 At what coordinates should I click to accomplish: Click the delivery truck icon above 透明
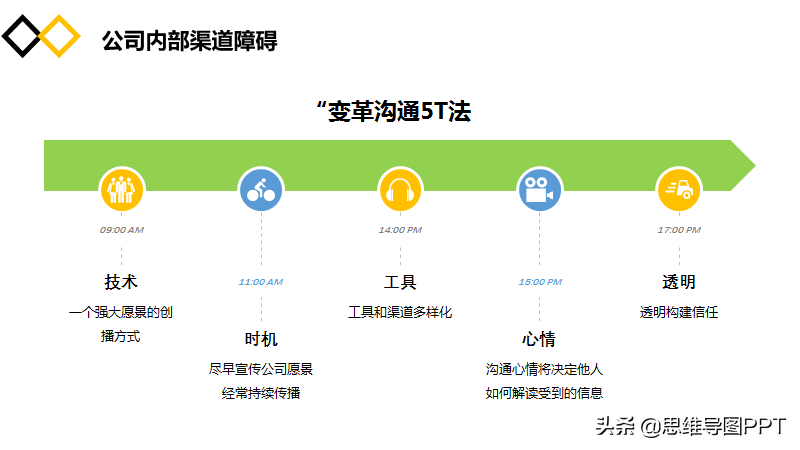tap(679, 190)
